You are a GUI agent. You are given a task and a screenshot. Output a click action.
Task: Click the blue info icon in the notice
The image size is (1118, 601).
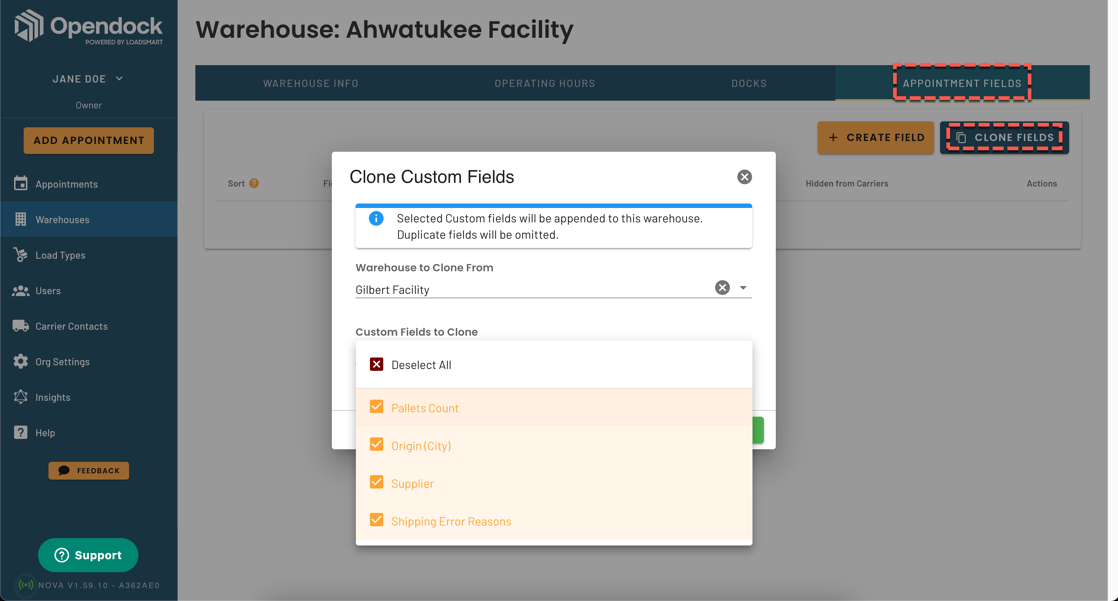click(x=376, y=219)
